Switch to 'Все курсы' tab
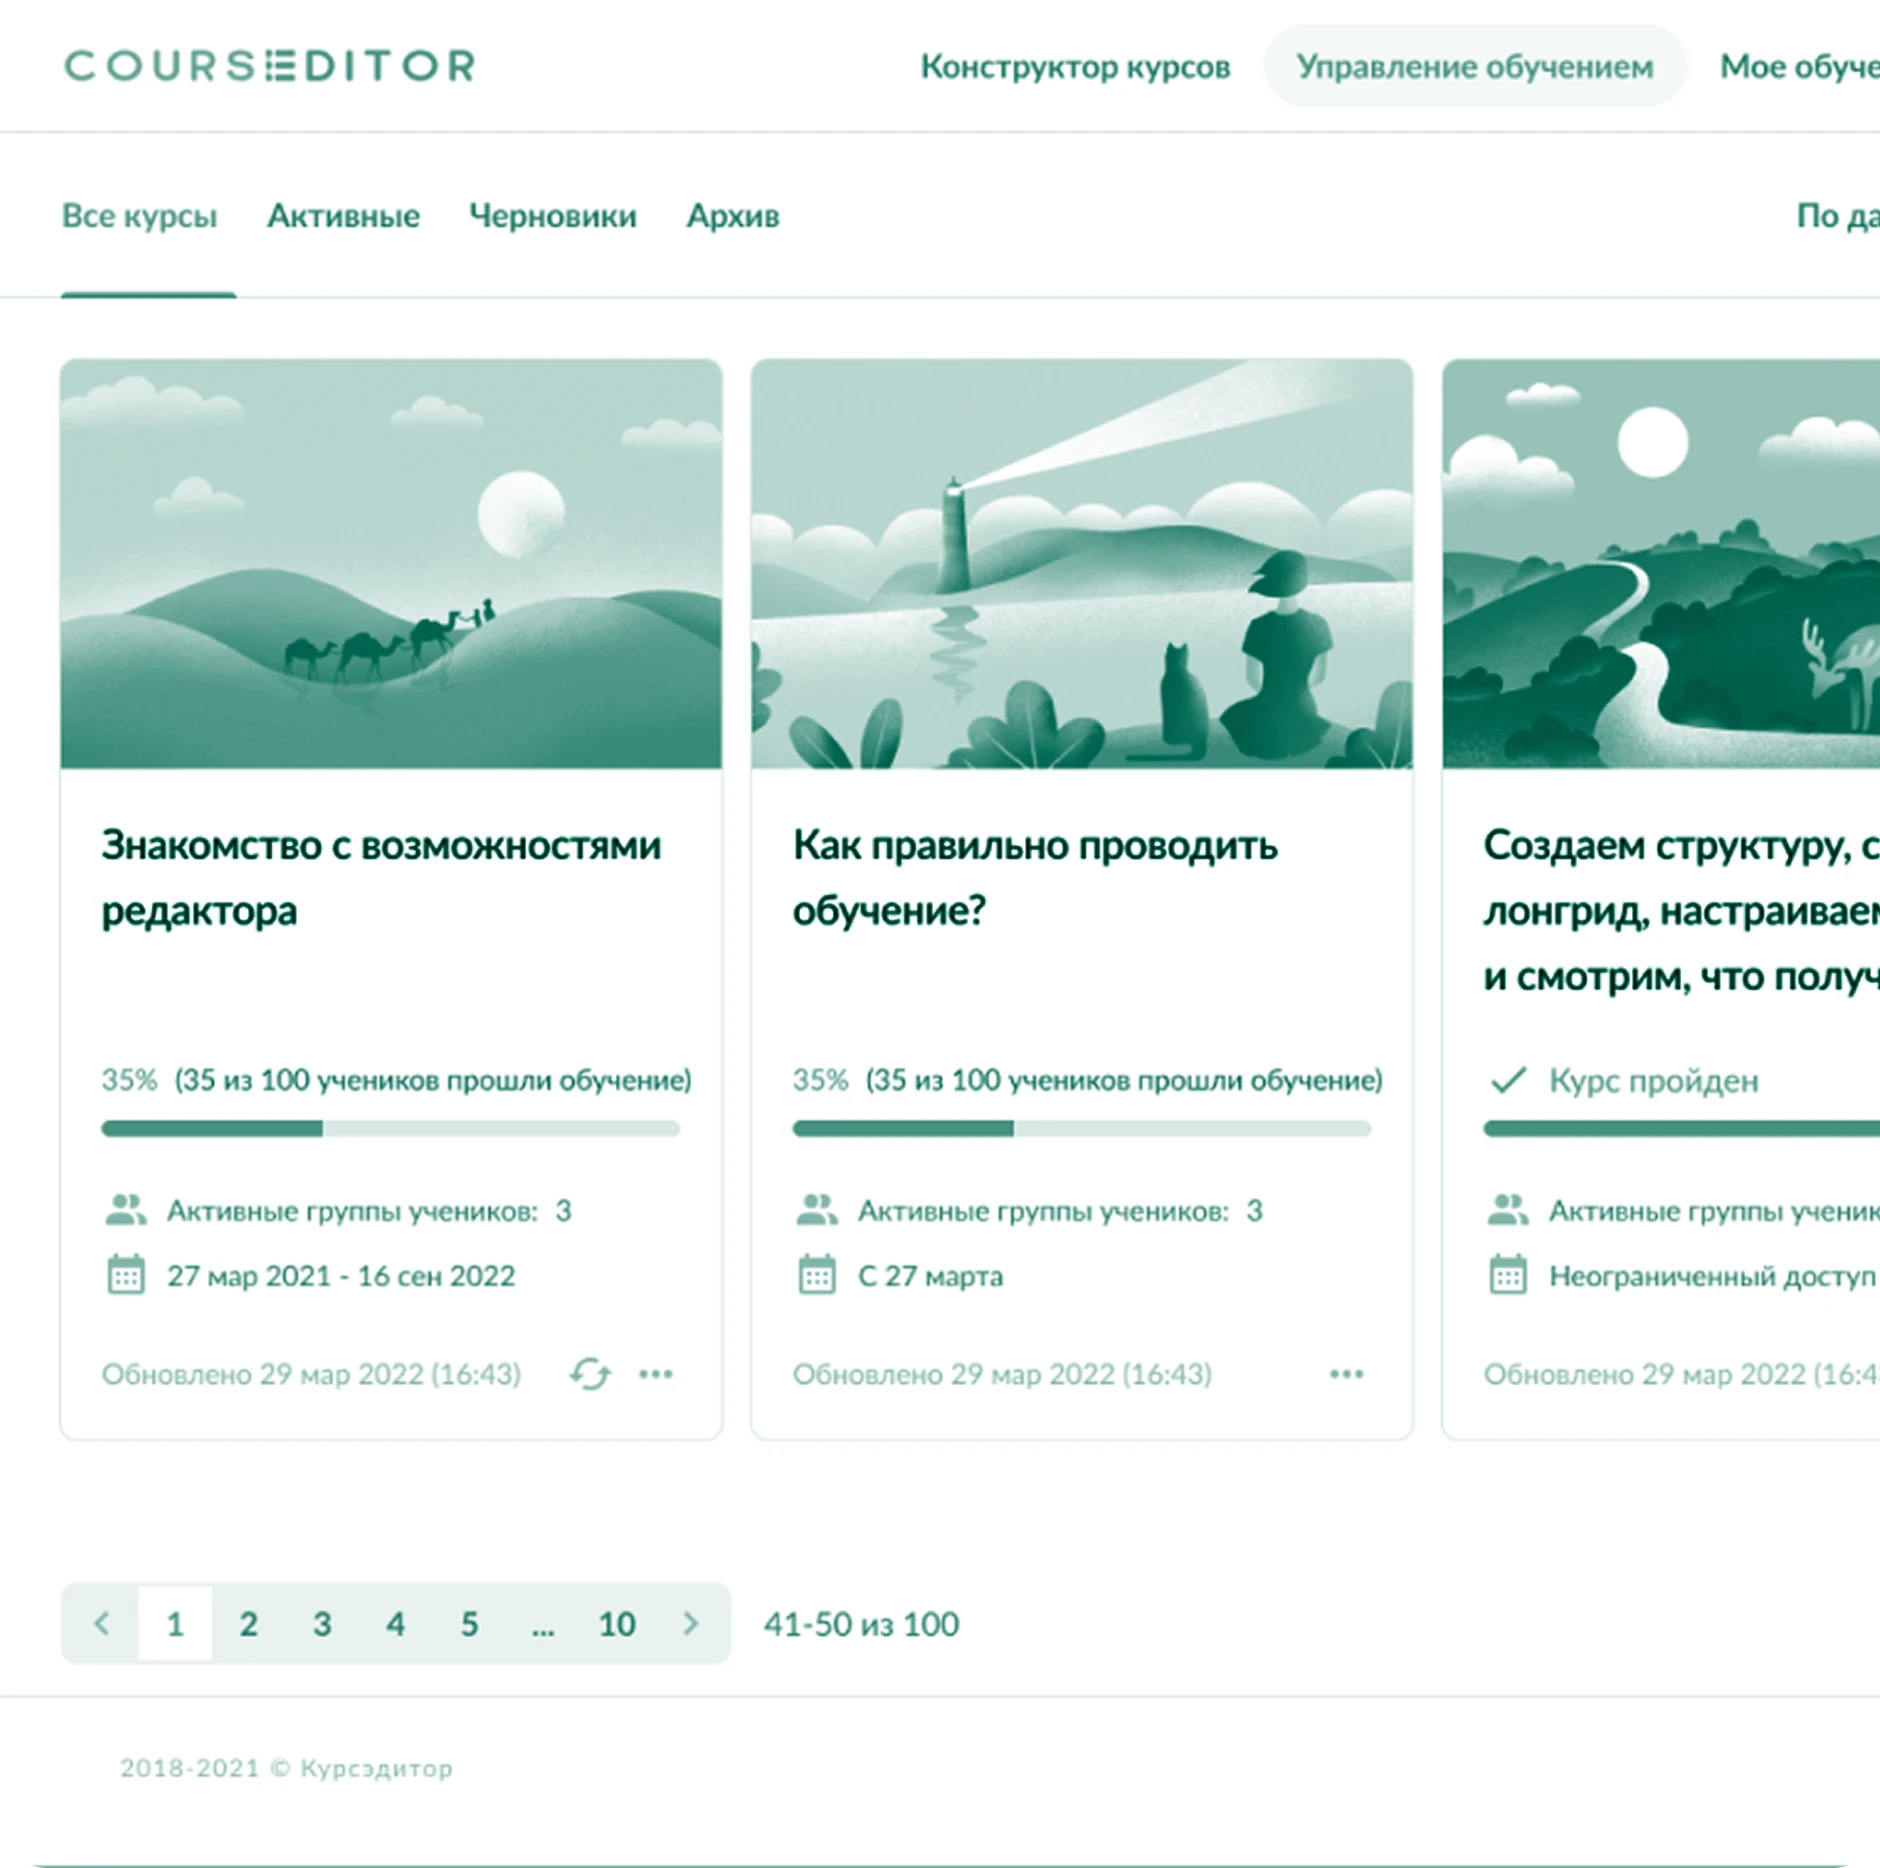Viewport: 1880px width, 1868px height. coord(140,216)
